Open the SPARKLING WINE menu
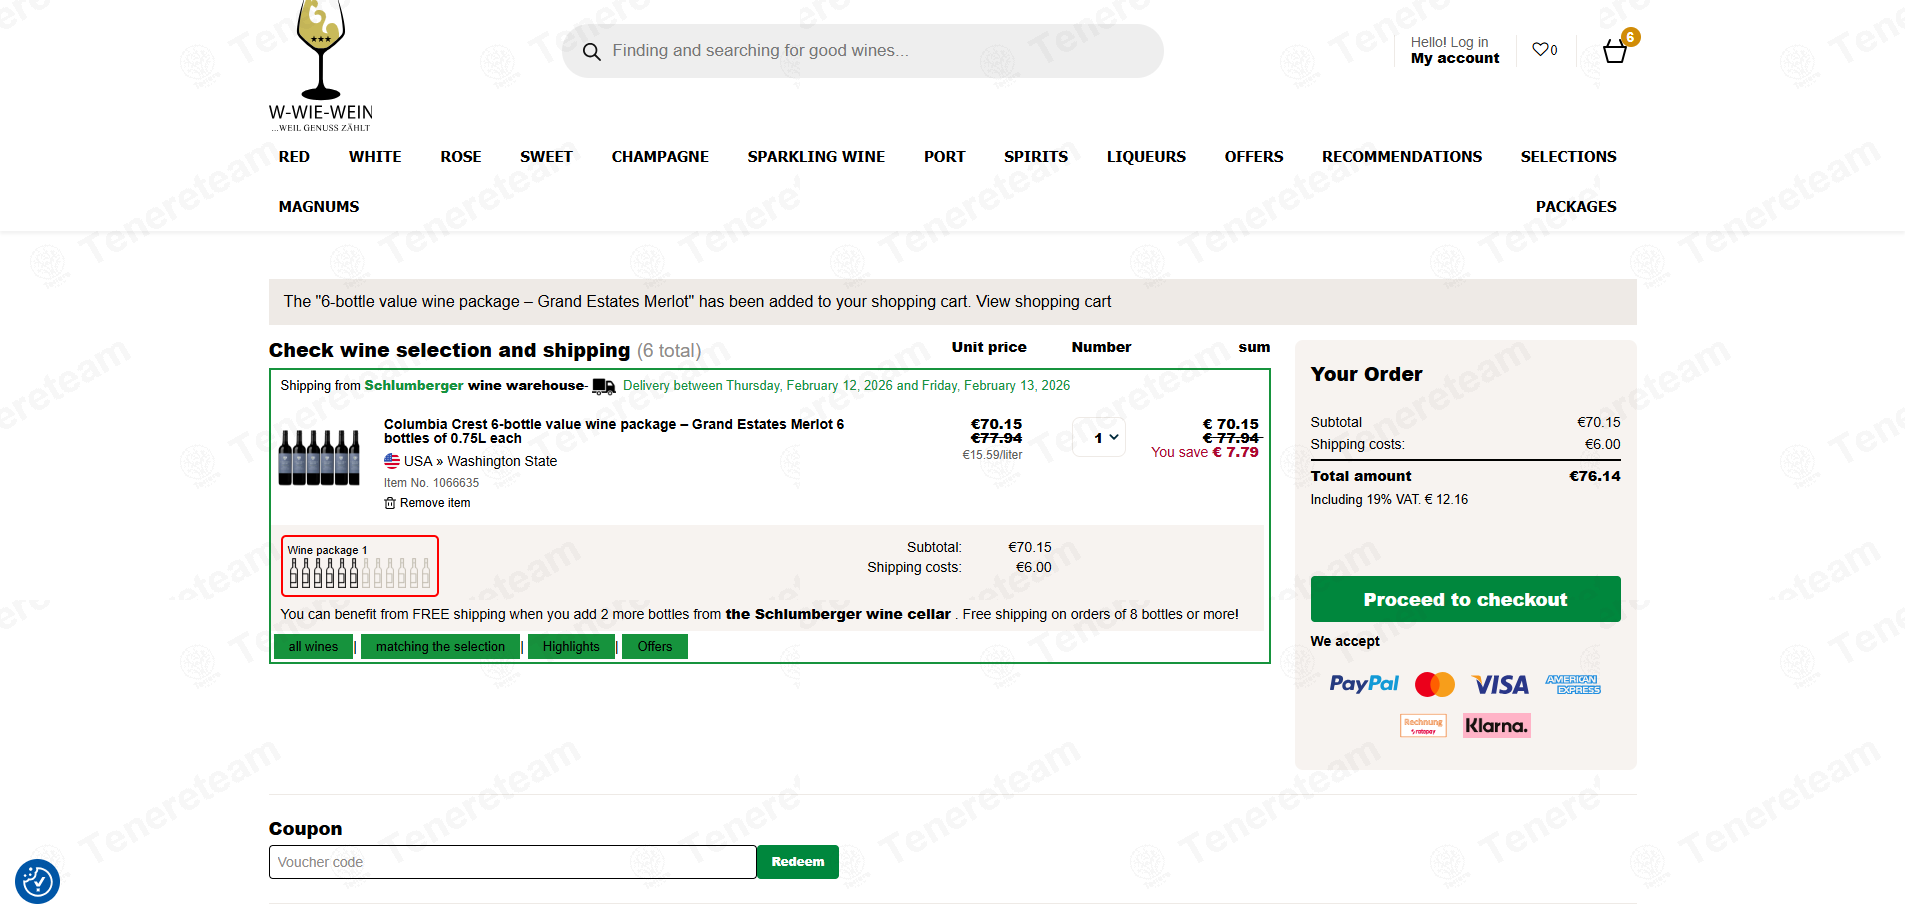Image resolution: width=1905 pixels, height=916 pixels. 816,157
